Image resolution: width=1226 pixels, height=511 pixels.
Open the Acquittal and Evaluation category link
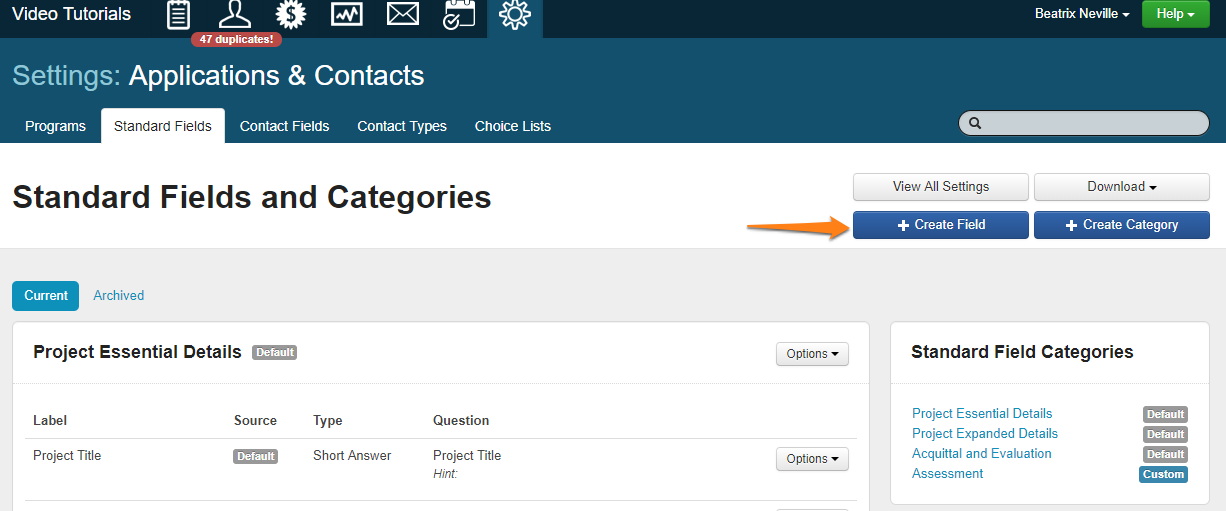point(981,454)
